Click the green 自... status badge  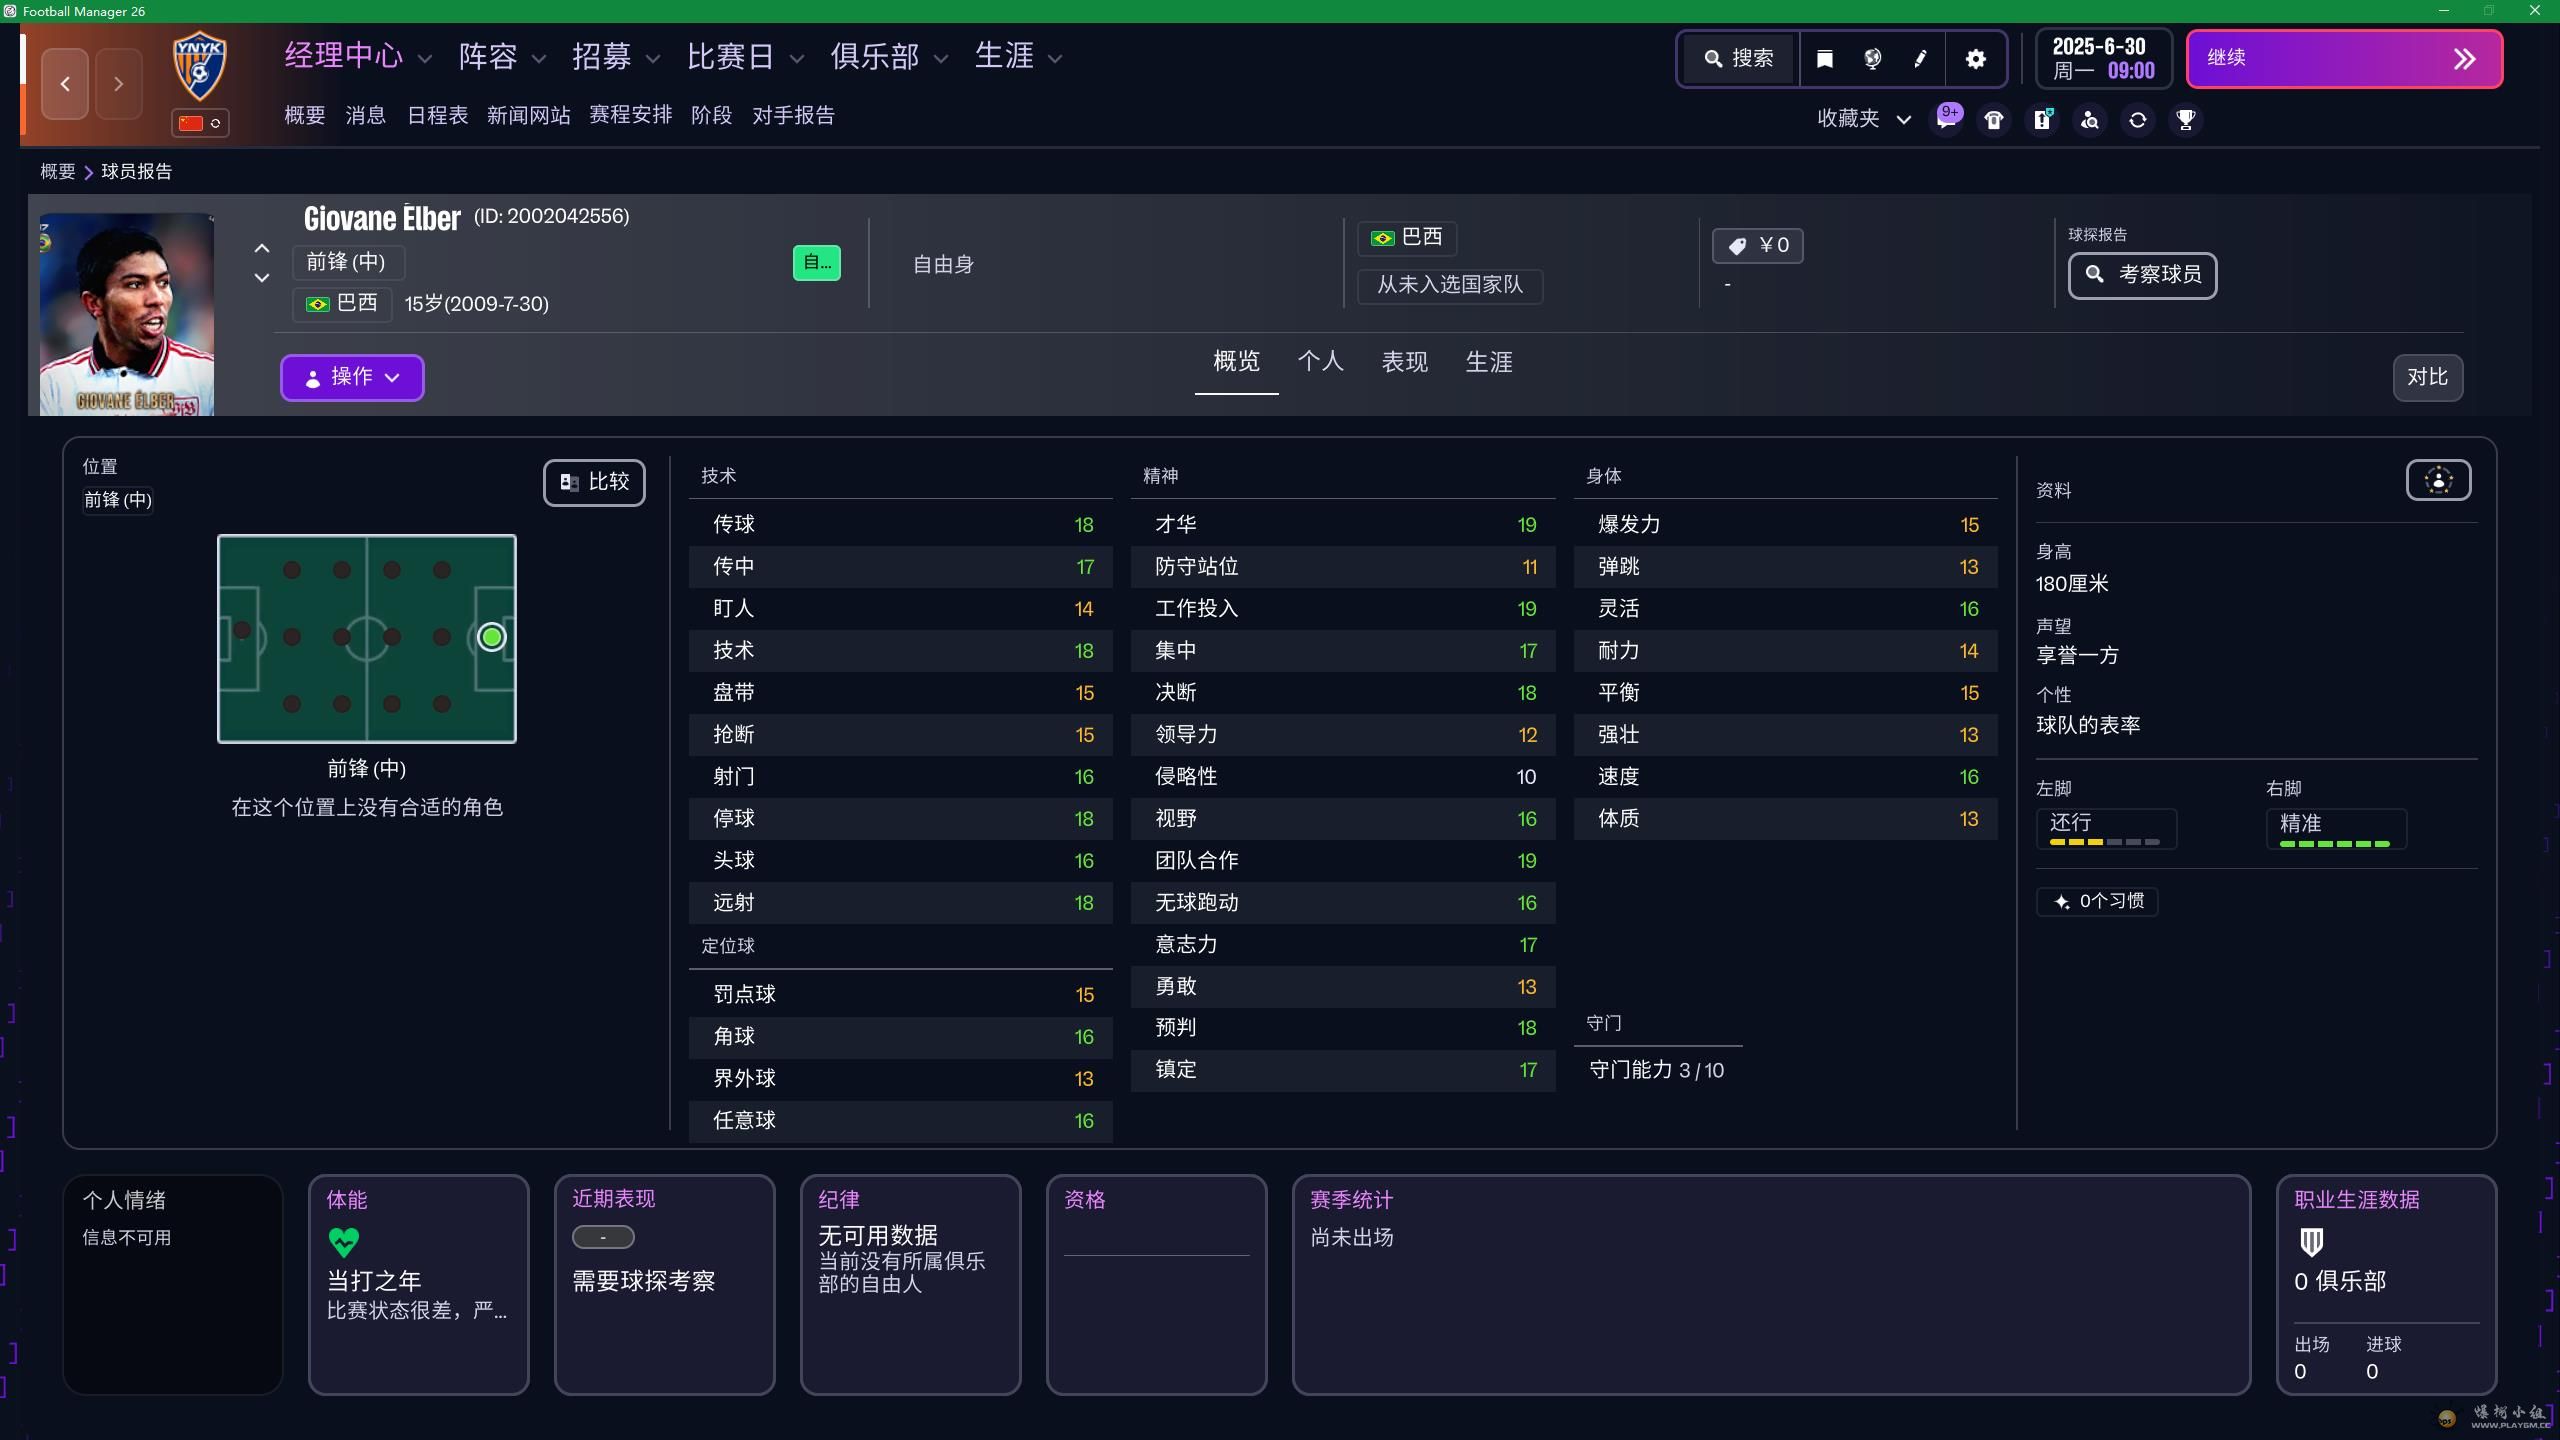pyautogui.click(x=817, y=263)
